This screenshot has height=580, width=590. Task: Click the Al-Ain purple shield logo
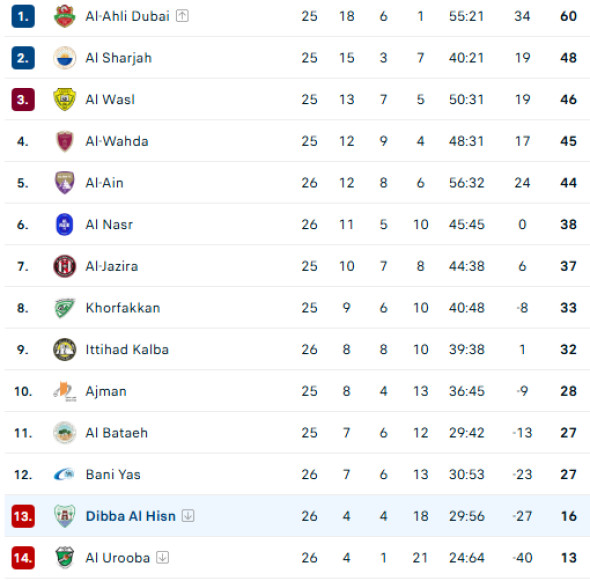[x=64, y=183]
